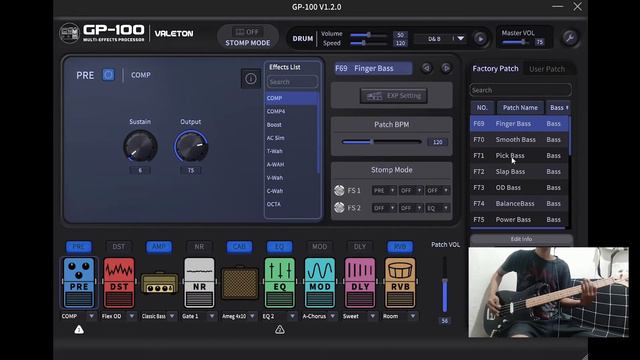Open the COMP effect dropdown under PRE
Image resolution: width=640 pixels, height=360 pixels.
[91, 316]
